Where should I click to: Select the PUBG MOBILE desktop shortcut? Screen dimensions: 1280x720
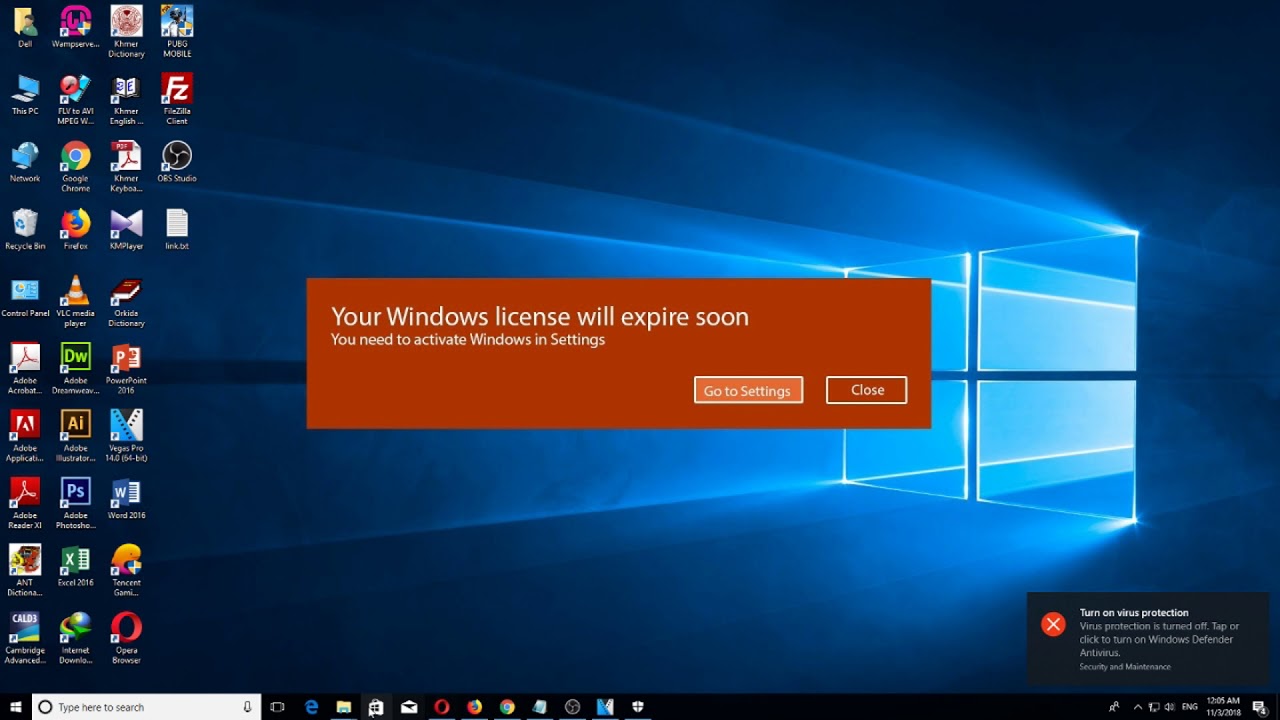pos(177,32)
